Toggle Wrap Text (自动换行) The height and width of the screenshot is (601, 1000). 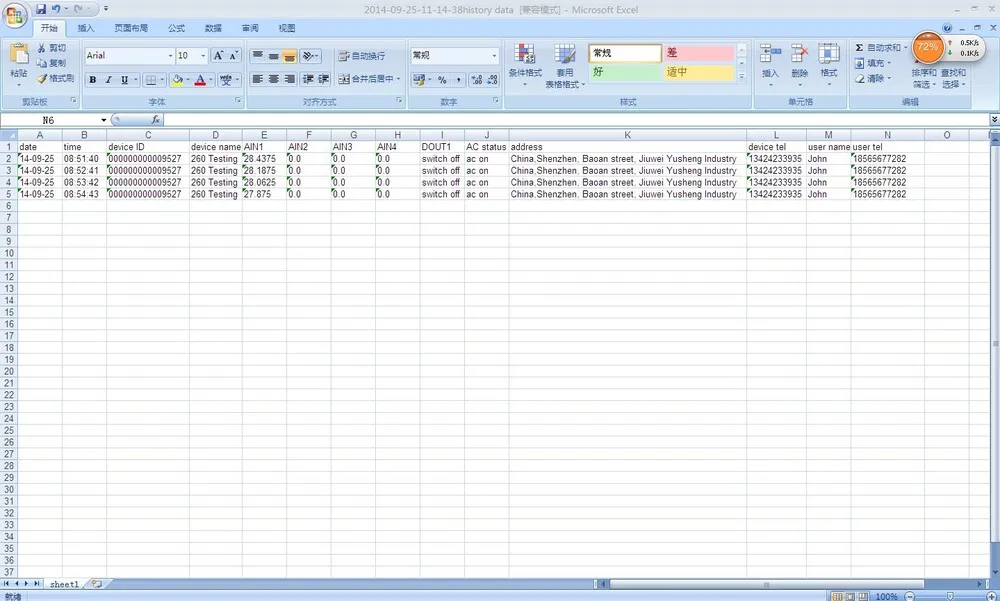pyautogui.click(x=362, y=56)
